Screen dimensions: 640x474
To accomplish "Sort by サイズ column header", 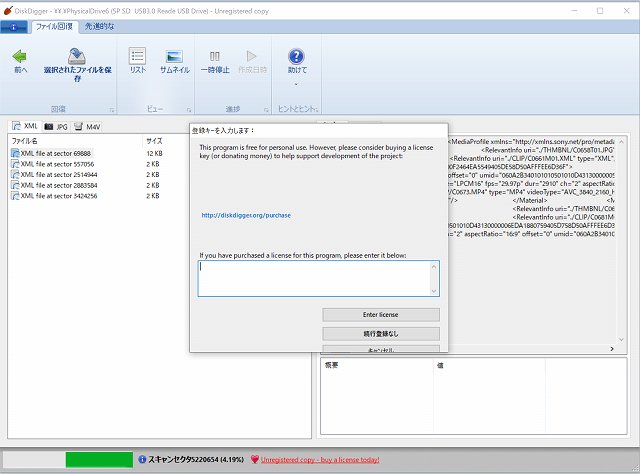I will tap(154, 141).
